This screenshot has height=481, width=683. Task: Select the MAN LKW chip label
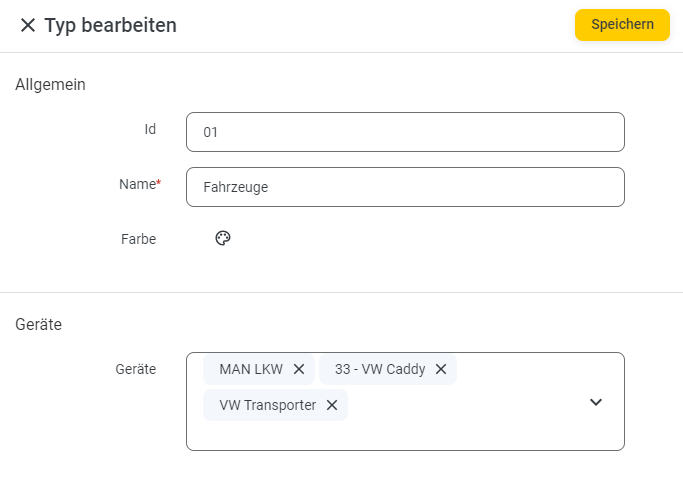click(251, 369)
